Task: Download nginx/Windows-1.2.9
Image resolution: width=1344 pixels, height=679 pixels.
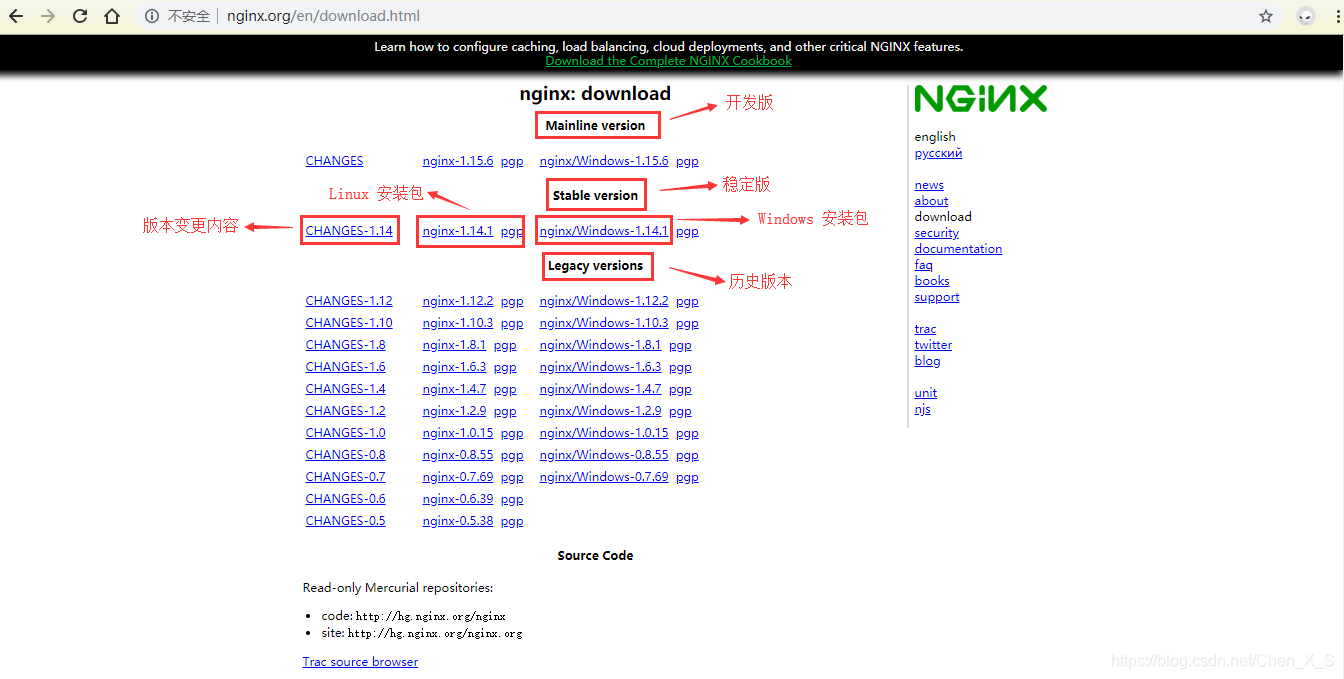Action: (x=600, y=411)
